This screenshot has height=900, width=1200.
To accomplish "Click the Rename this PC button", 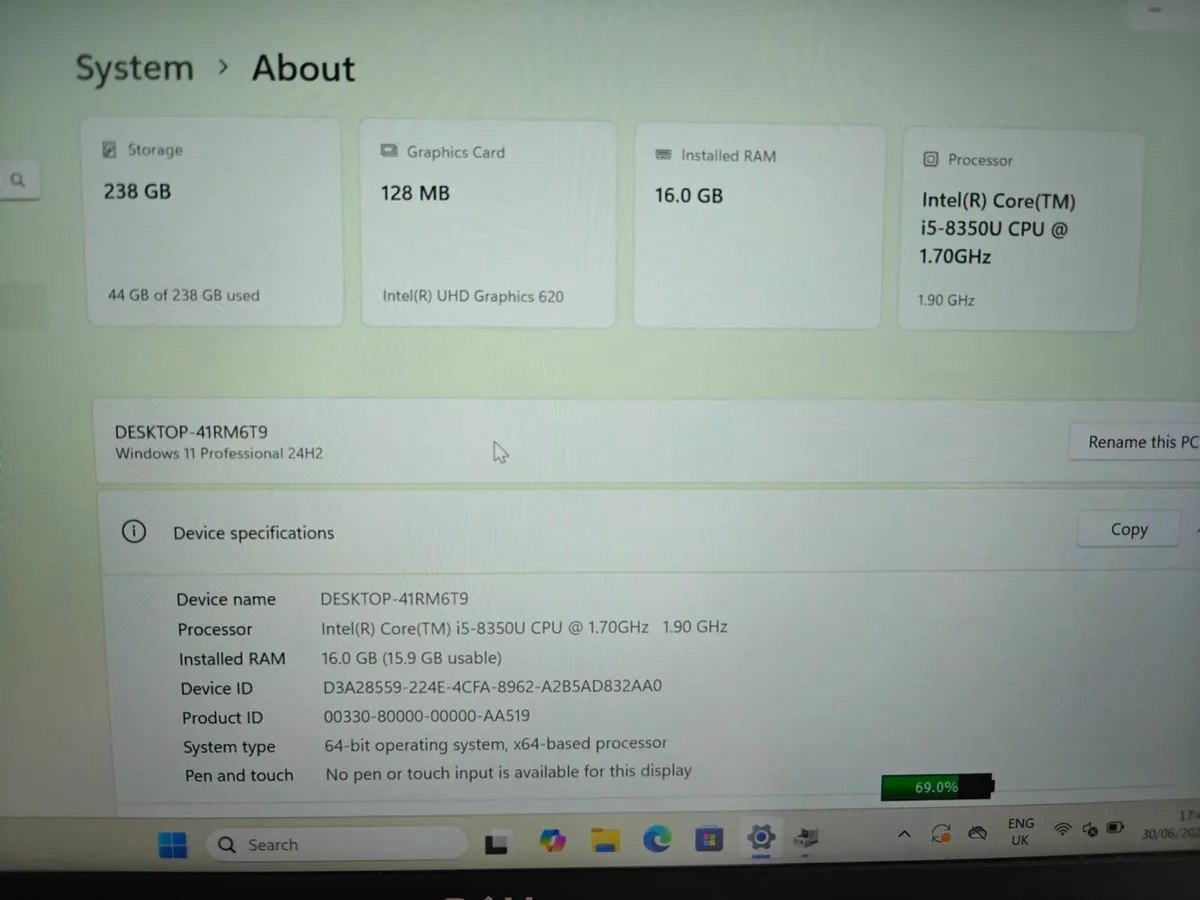I will (1134, 442).
